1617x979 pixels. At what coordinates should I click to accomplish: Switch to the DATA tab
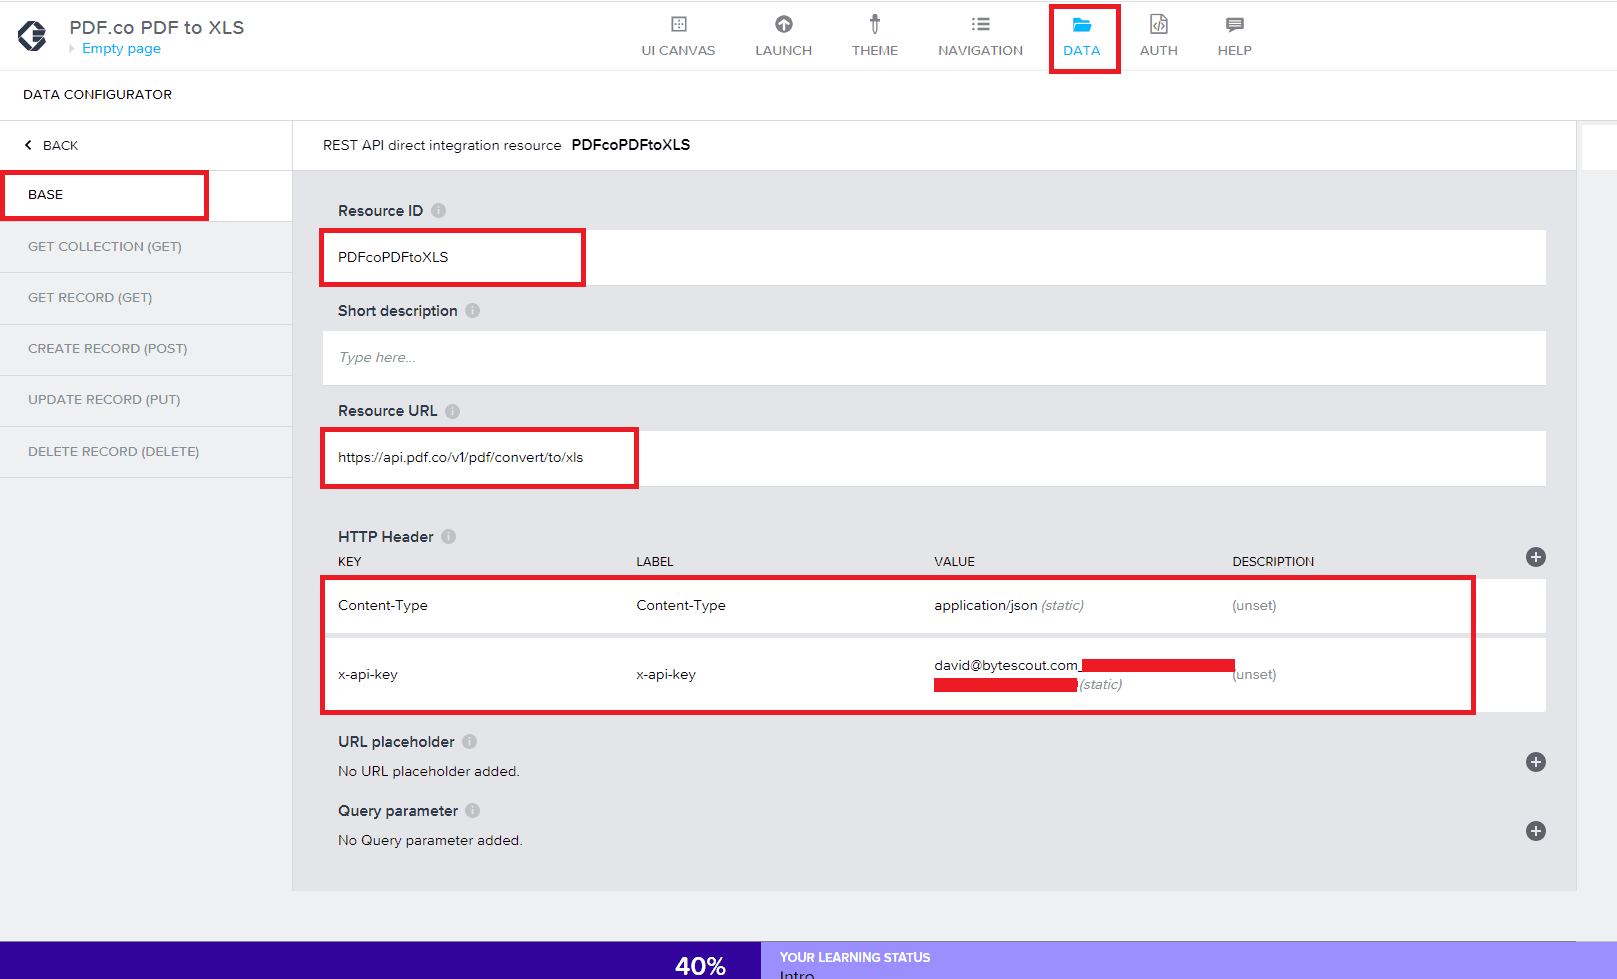point(1082,37)
